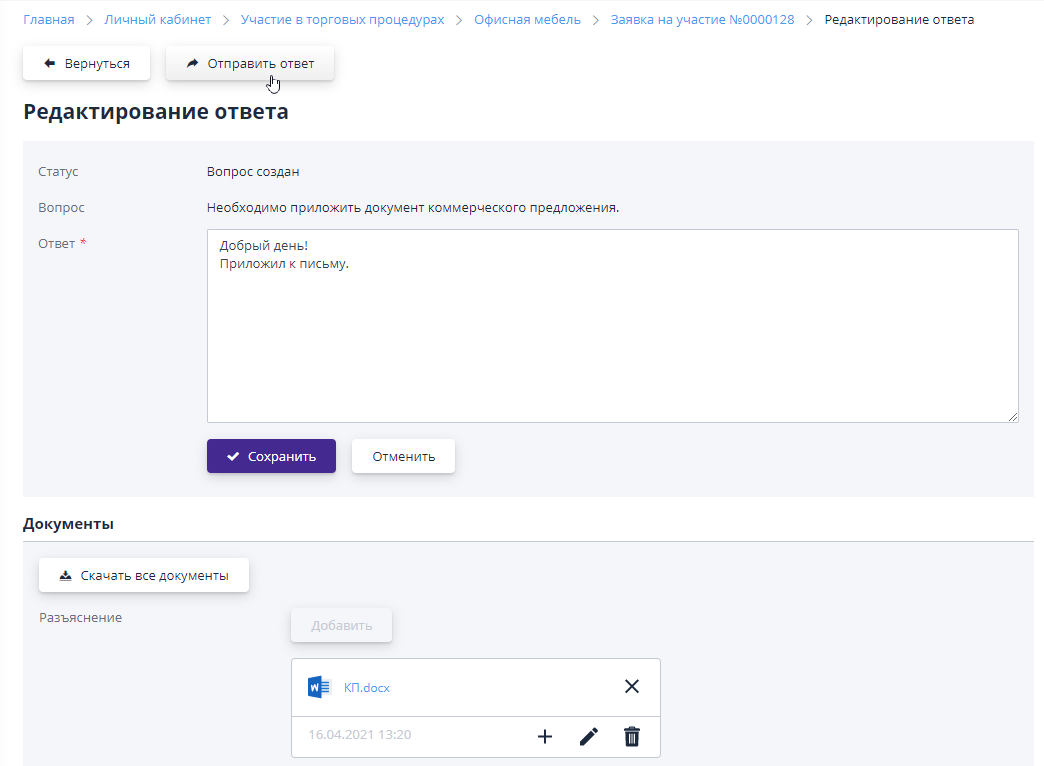
Task: Click the Документы section heading
Action: [x=68, y=523]
